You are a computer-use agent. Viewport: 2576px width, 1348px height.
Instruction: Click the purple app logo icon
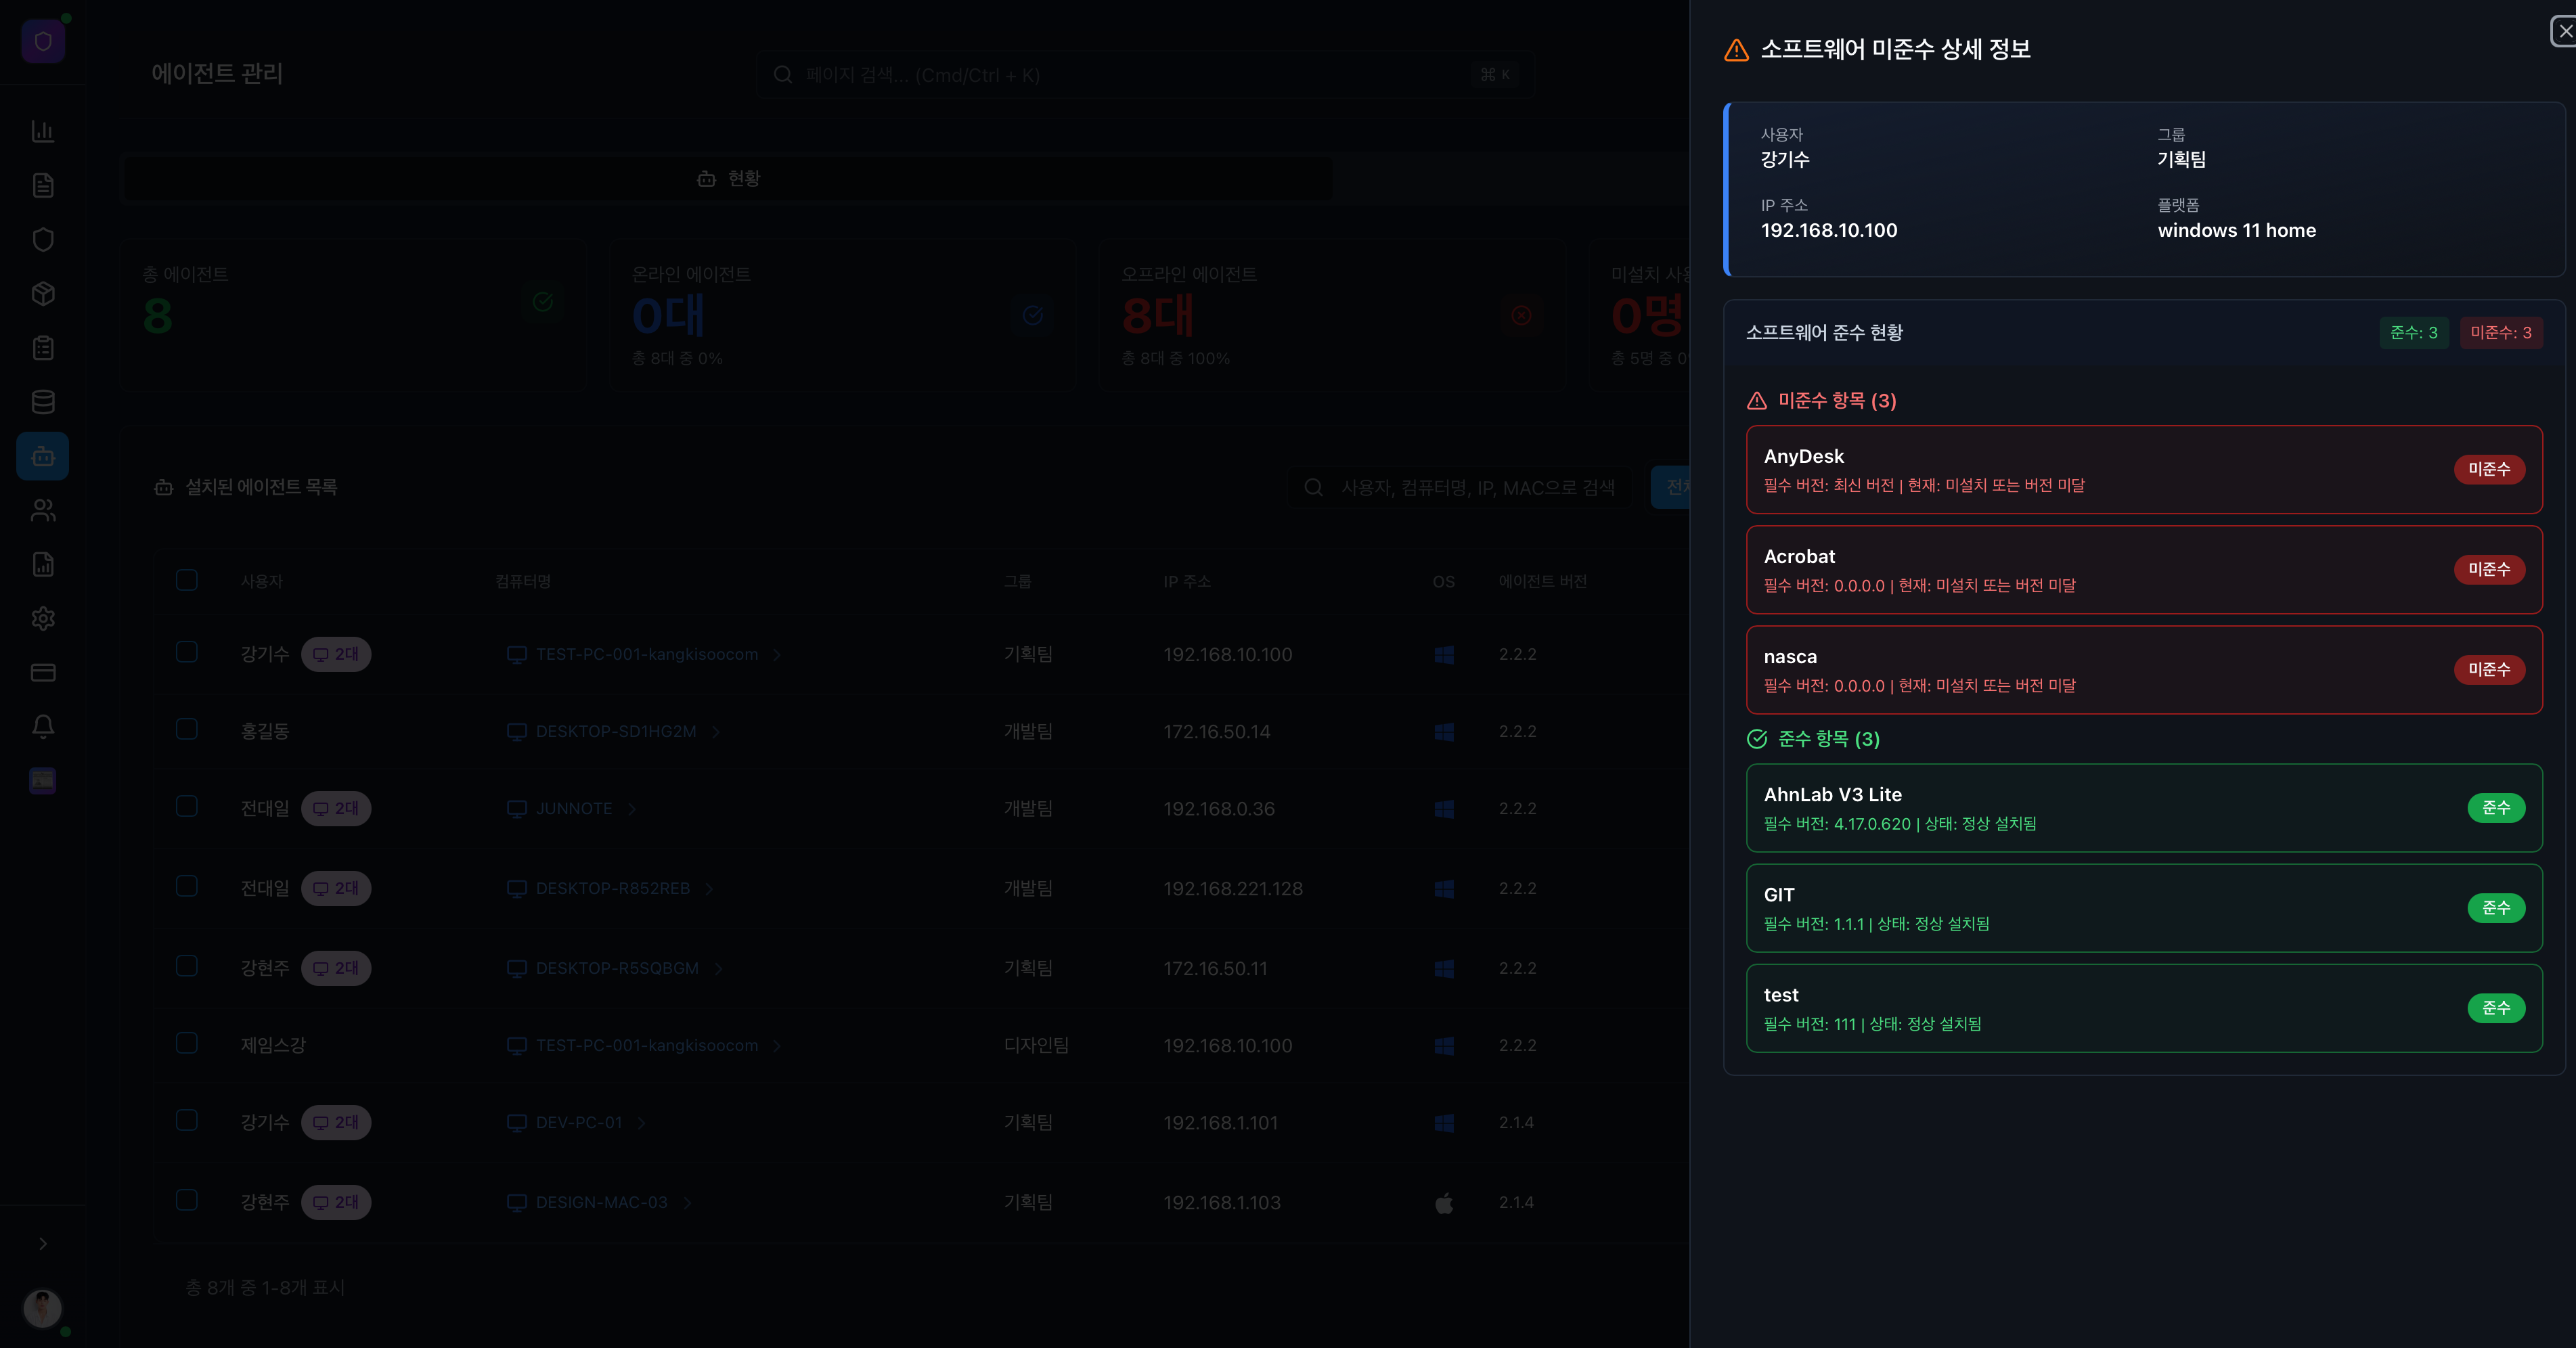[43, 41]
